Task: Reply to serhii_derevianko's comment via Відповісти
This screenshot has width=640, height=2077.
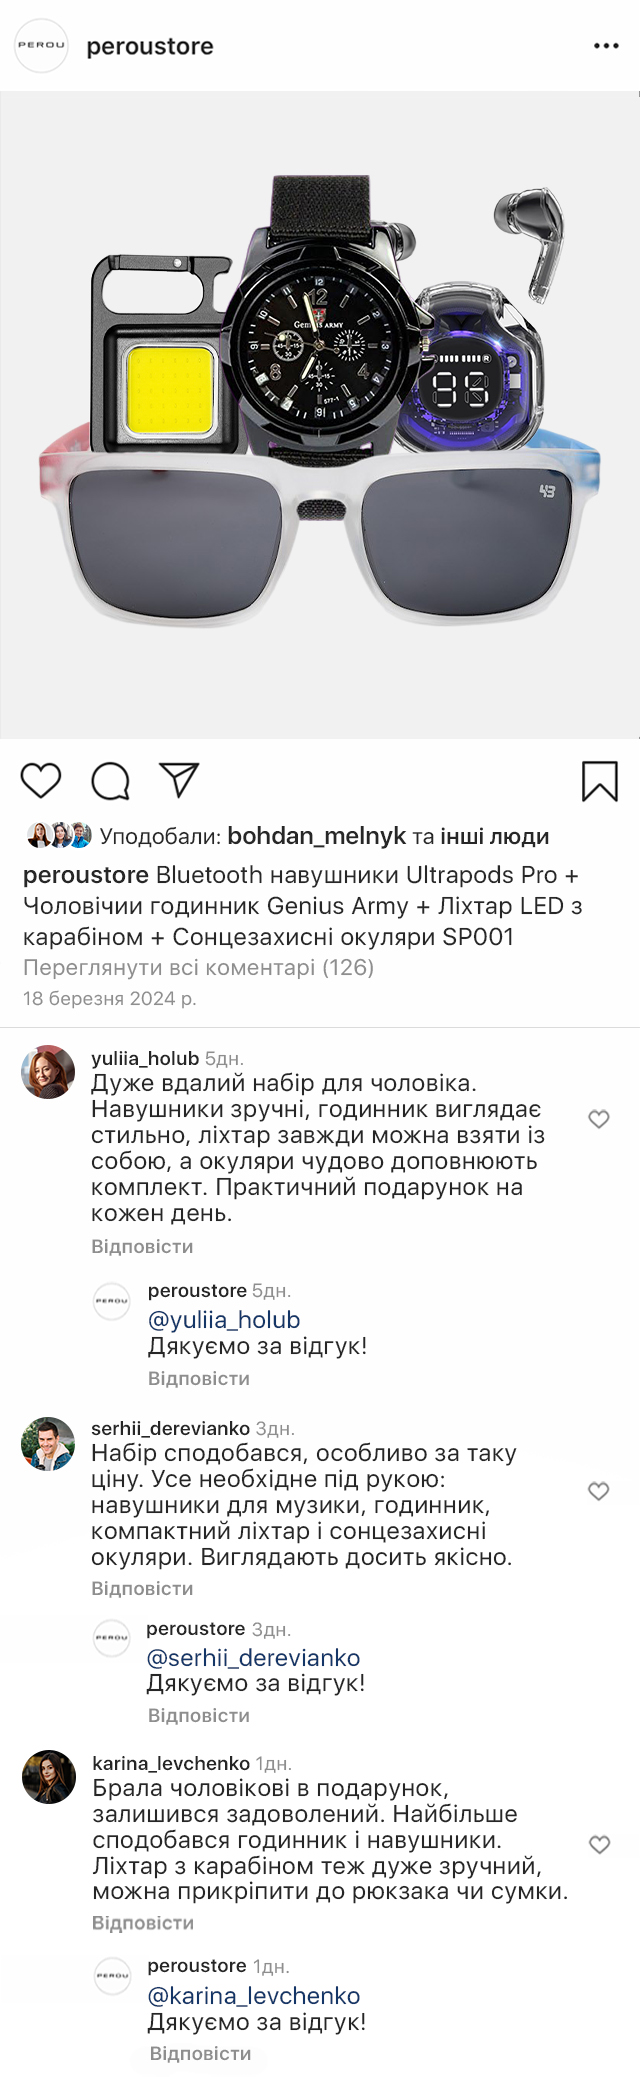Action: coord(142,1589)
